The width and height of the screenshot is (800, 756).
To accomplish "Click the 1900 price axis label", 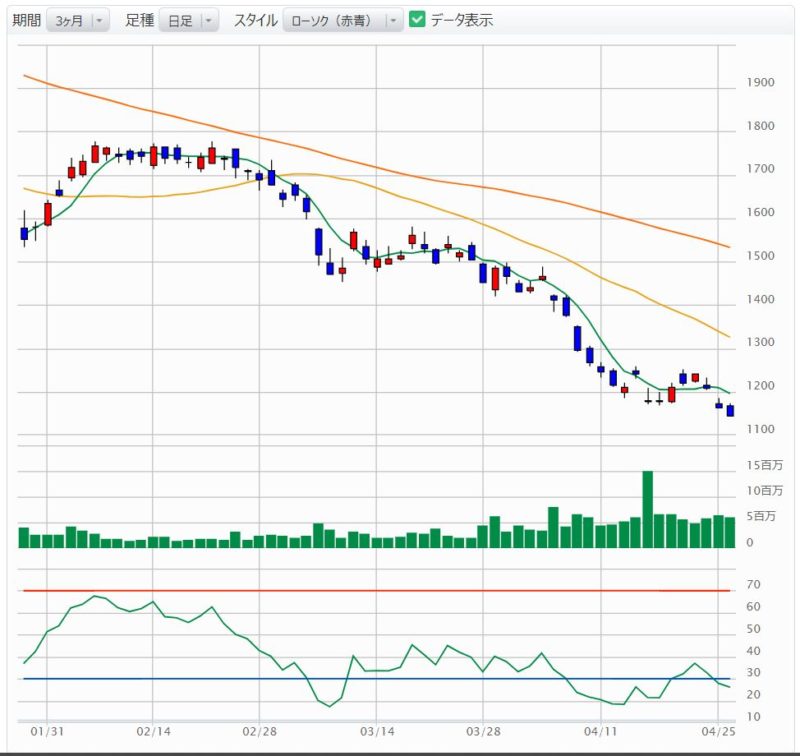I will (x=762, y=83).
